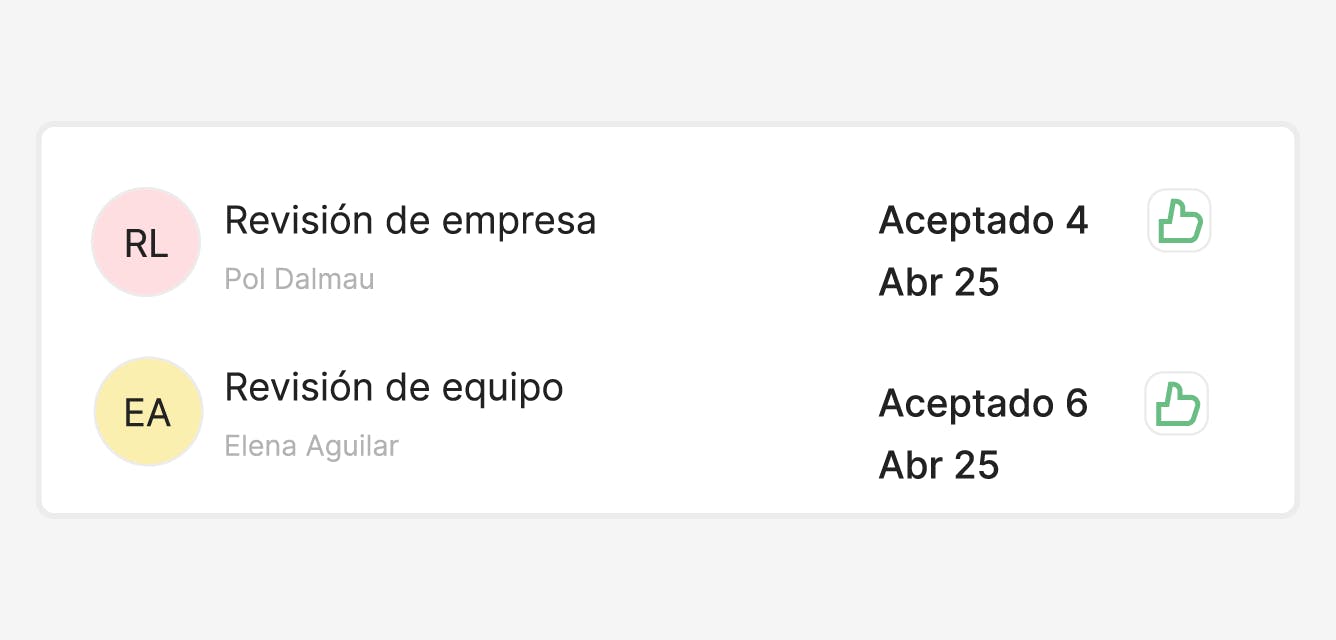1336x640 pixels.
Task: Select the Aceptado 6 status label
Action: coord(983,403)
